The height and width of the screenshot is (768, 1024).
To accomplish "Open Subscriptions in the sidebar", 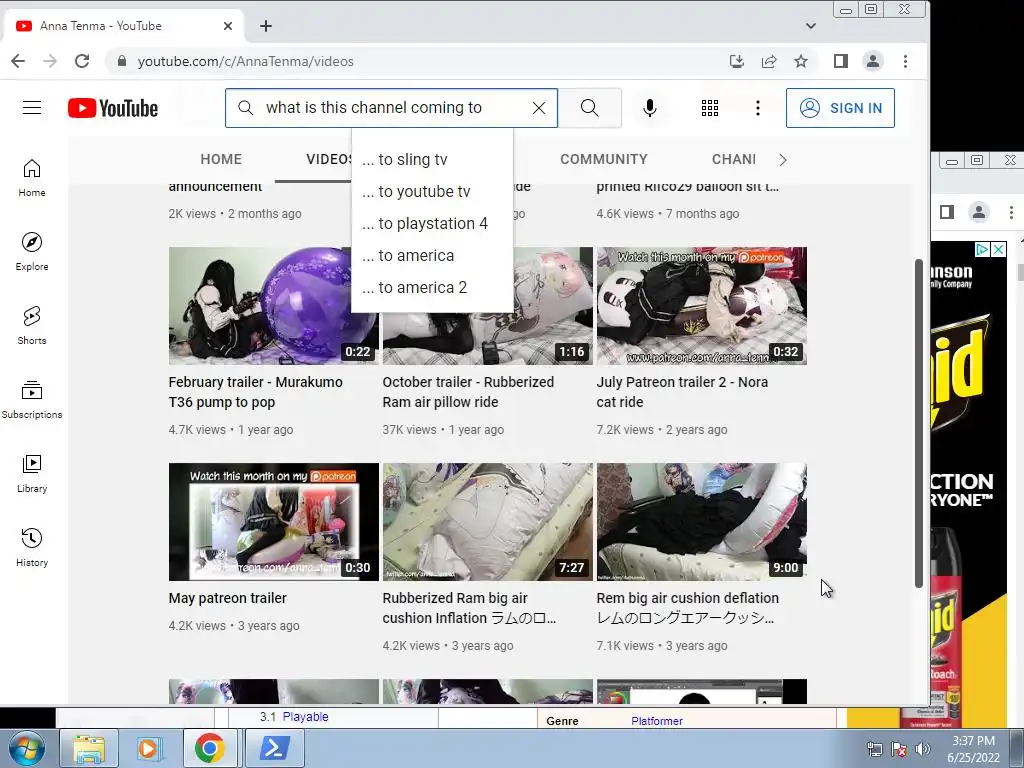I will point(32,399).
